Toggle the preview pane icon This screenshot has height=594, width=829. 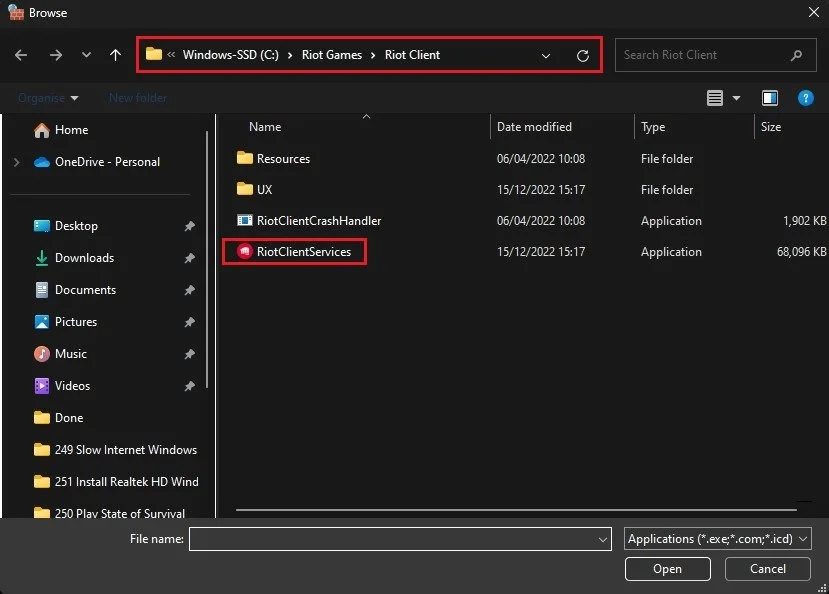pos(769,98)
